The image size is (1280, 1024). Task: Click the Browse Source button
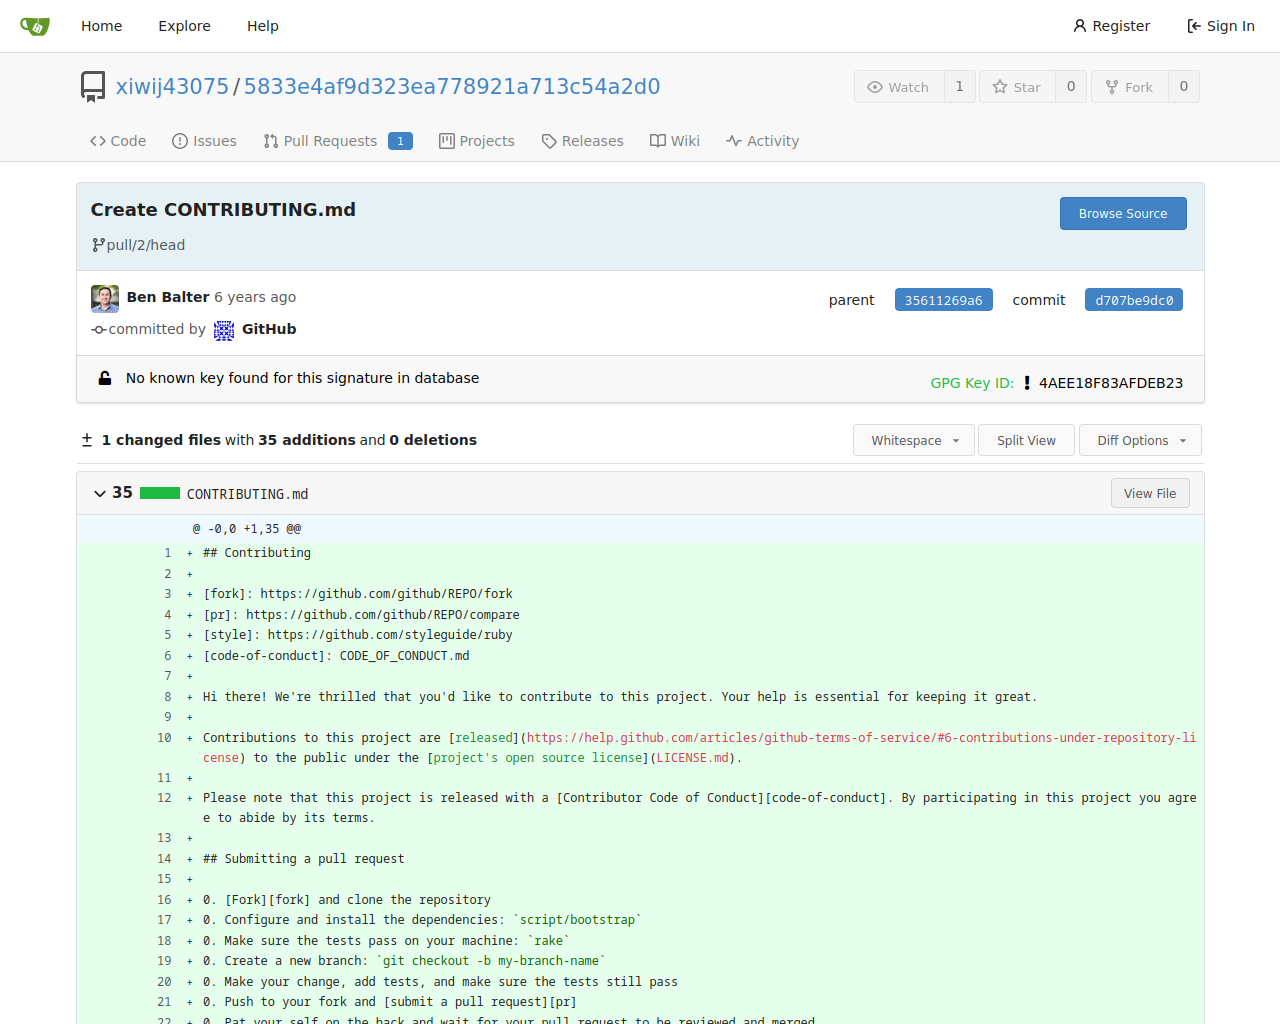1122,213
